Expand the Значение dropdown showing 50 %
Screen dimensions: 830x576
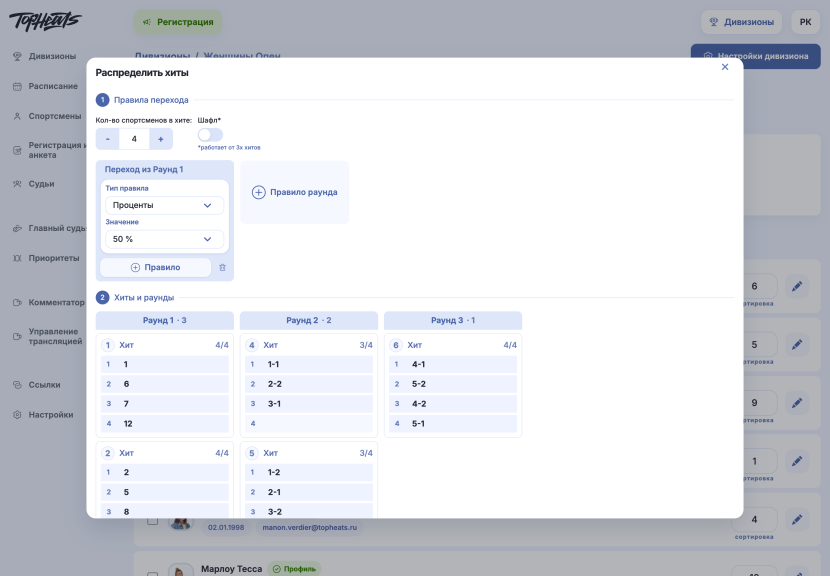click(x=164, y=239)
